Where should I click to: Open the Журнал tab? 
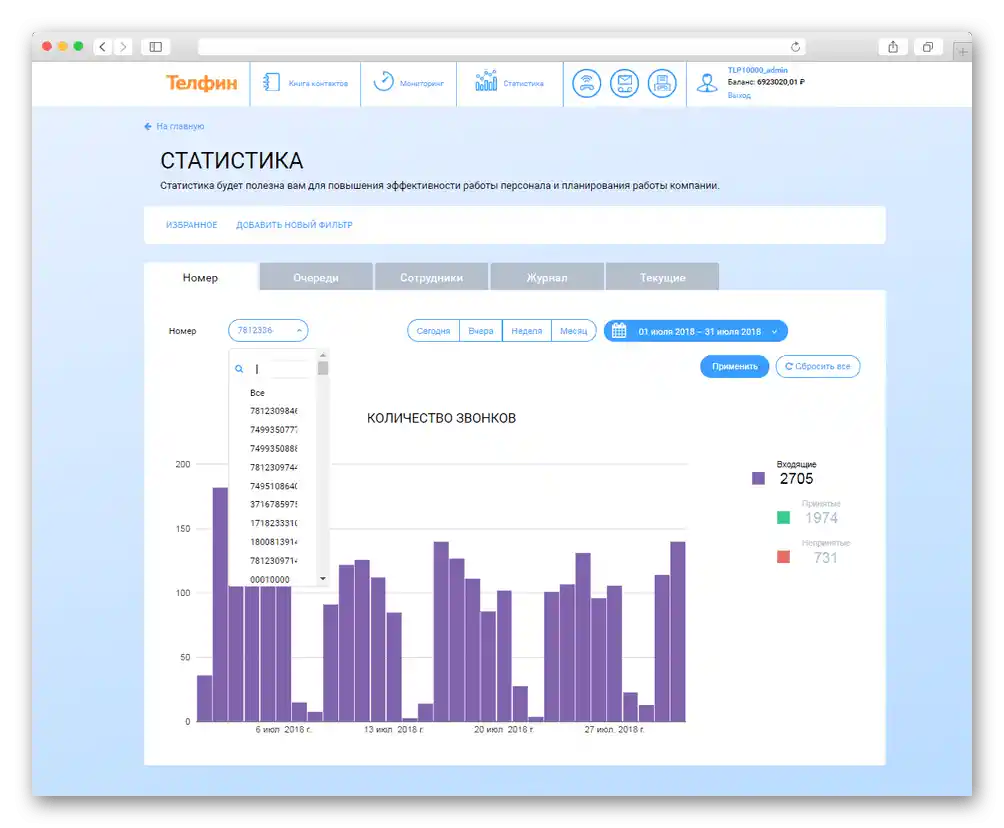click(546, 277)
